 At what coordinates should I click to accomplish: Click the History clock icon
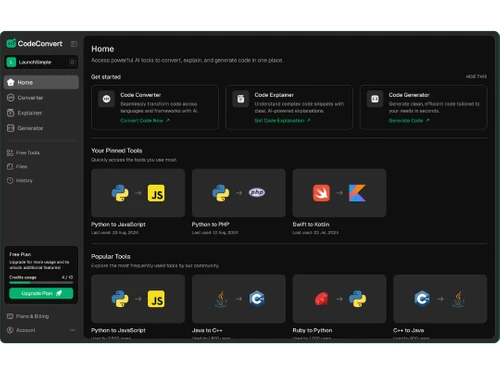point(10,180)
